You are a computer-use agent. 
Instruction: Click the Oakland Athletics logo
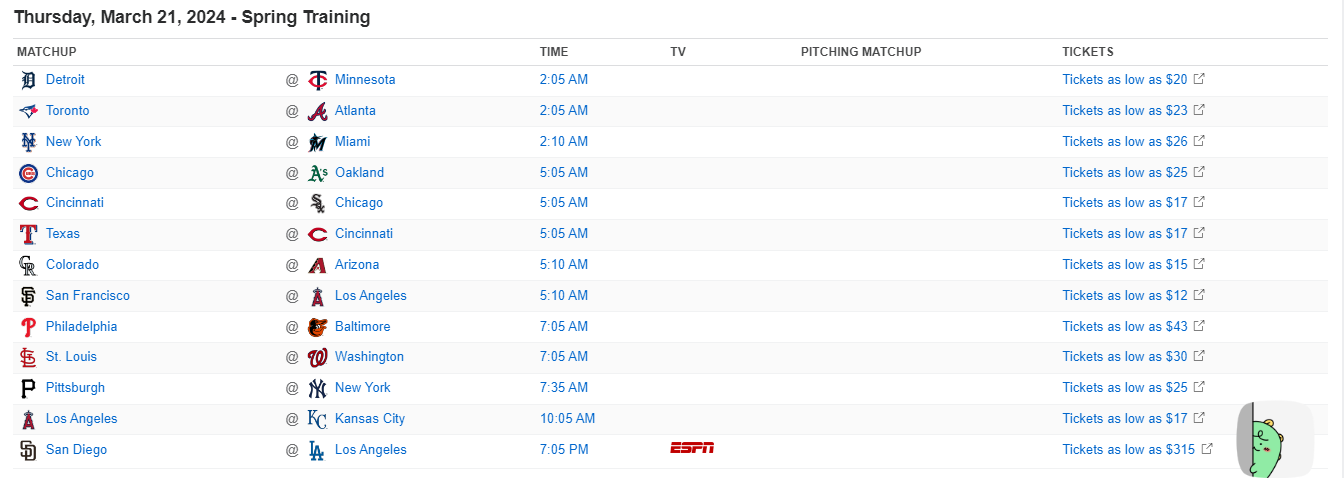pos(317,173)
